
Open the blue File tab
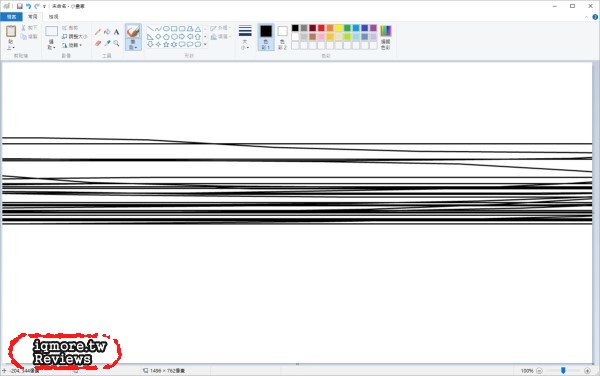pos(11,17)
